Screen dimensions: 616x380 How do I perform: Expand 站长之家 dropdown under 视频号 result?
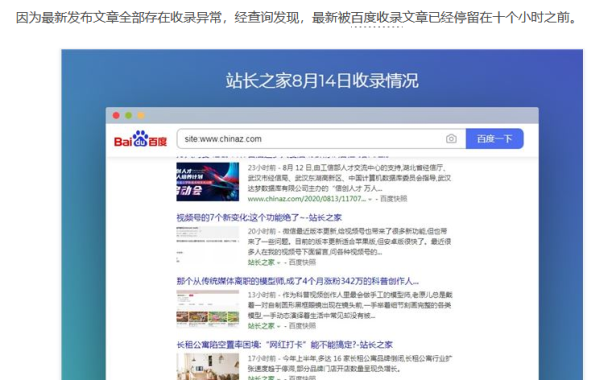279,263
